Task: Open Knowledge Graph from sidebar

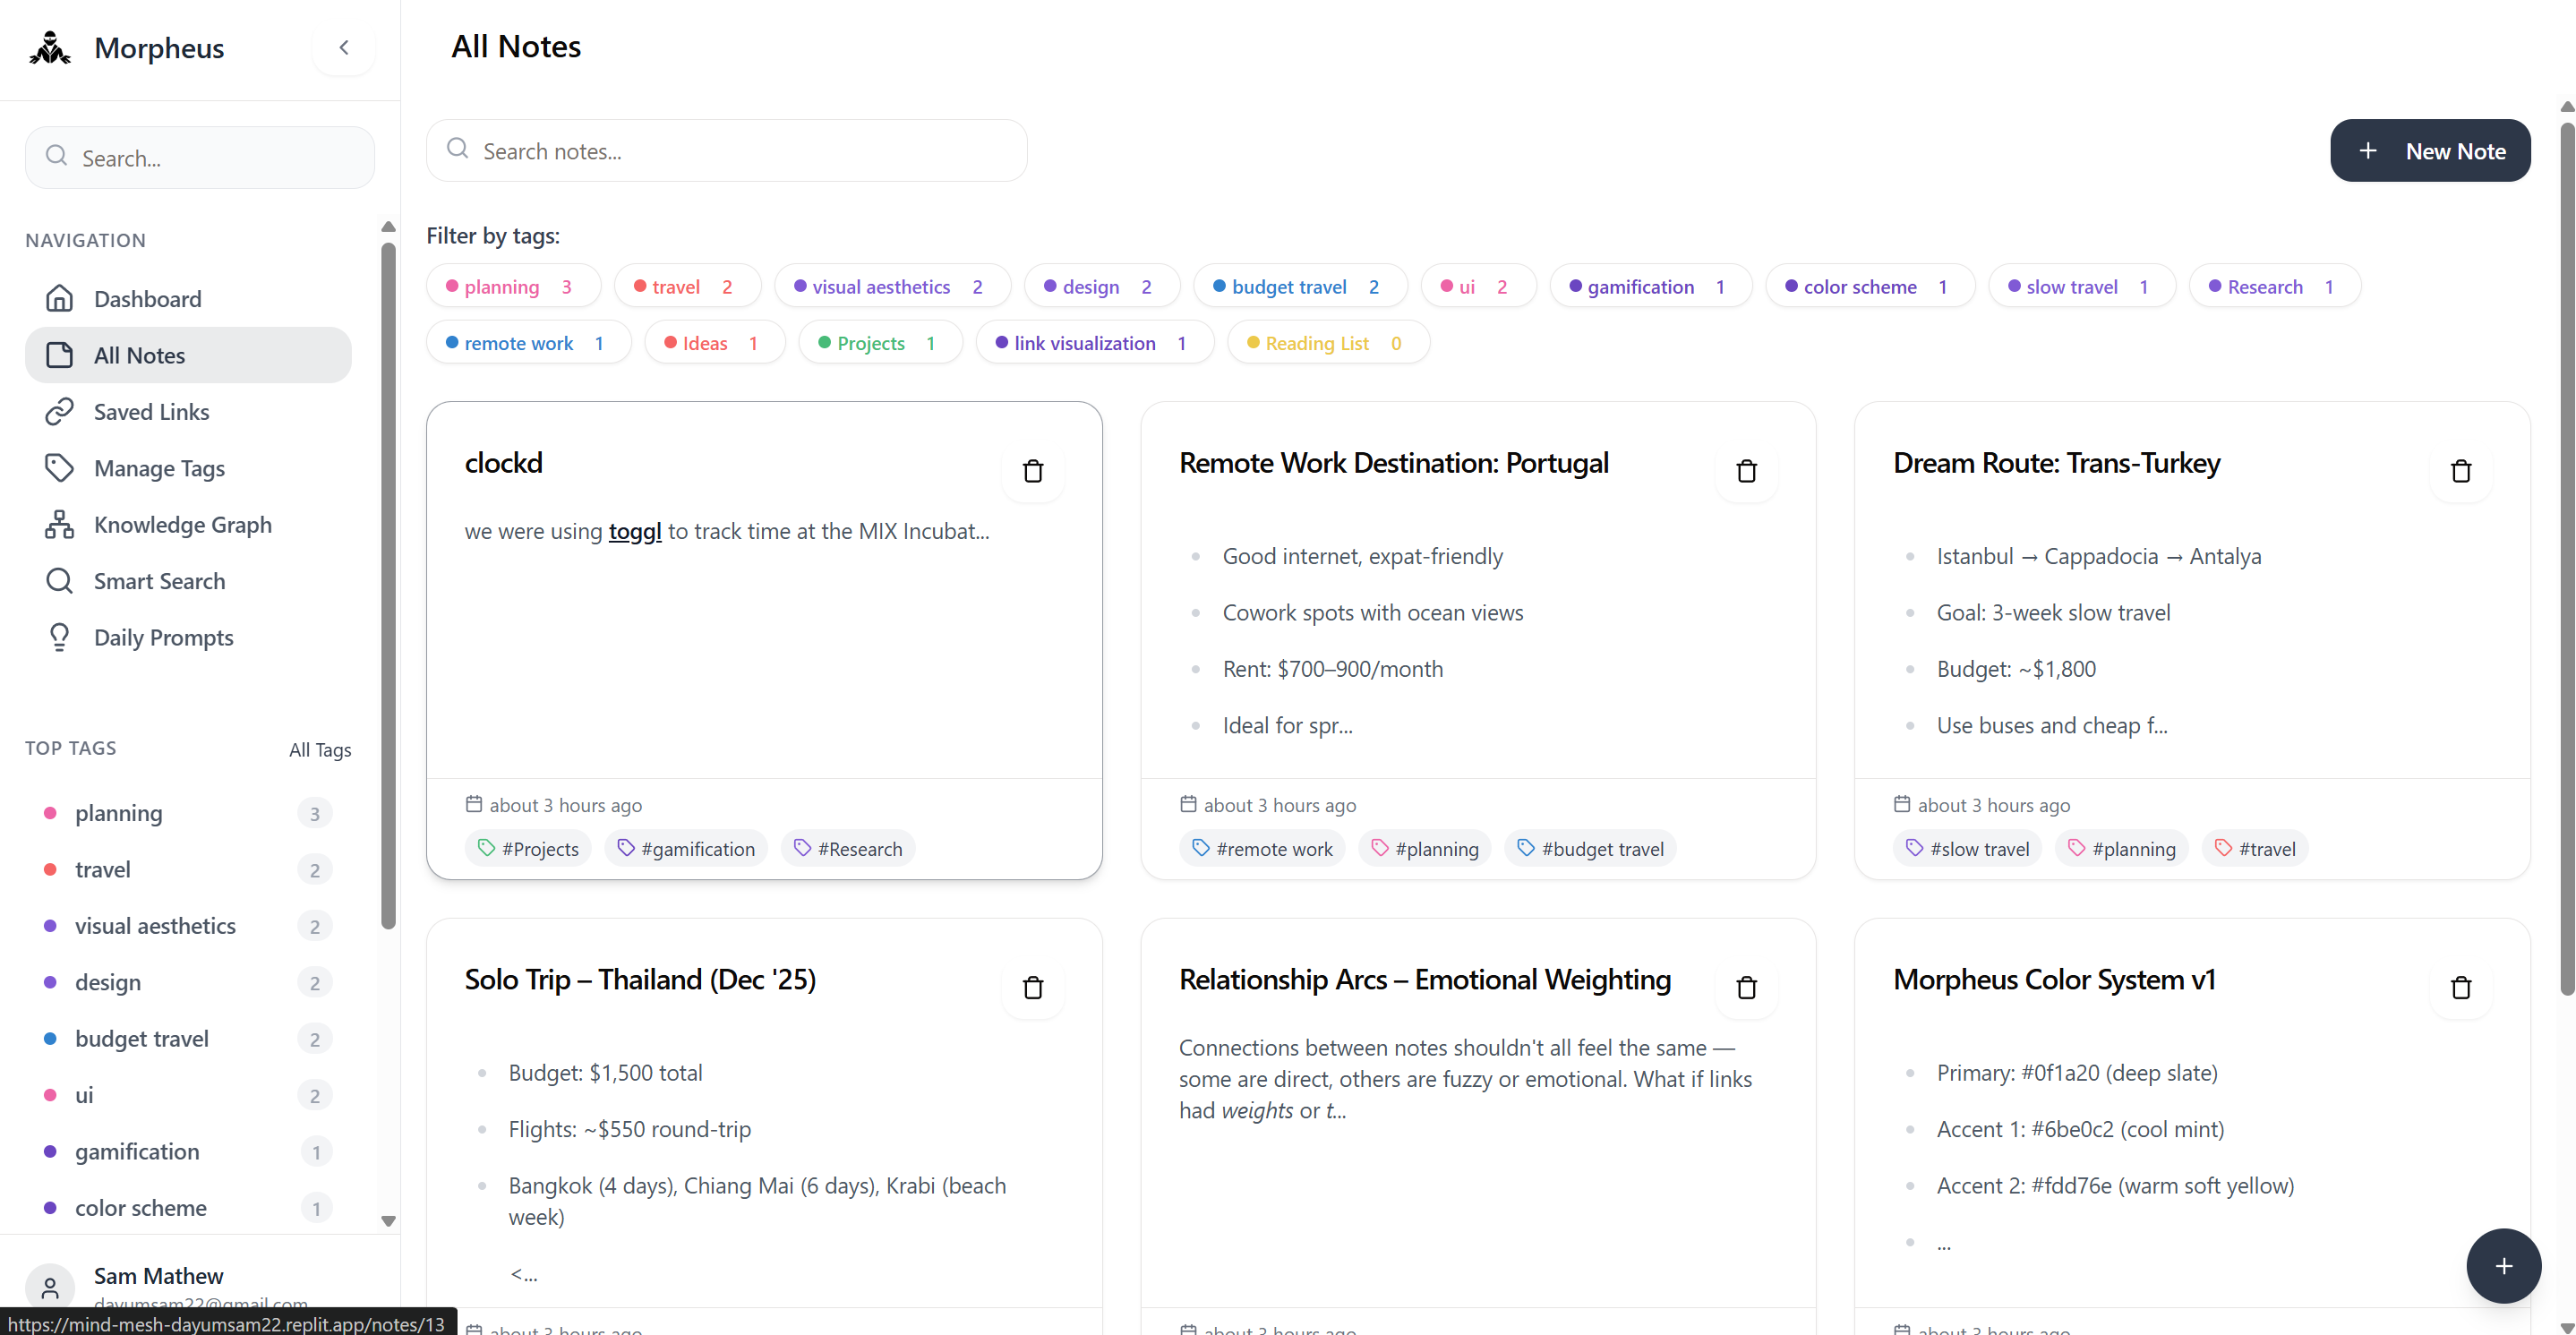Action: coord(182,525)
